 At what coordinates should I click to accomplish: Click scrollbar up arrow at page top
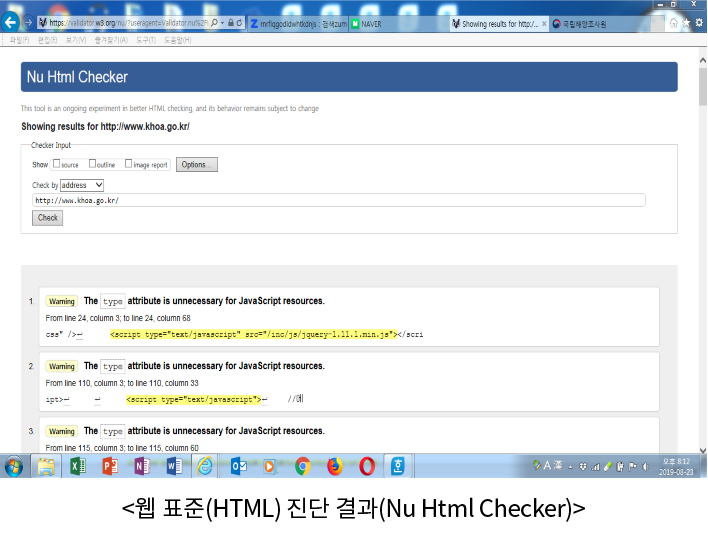pyautogui.click(x=703, y=60)
